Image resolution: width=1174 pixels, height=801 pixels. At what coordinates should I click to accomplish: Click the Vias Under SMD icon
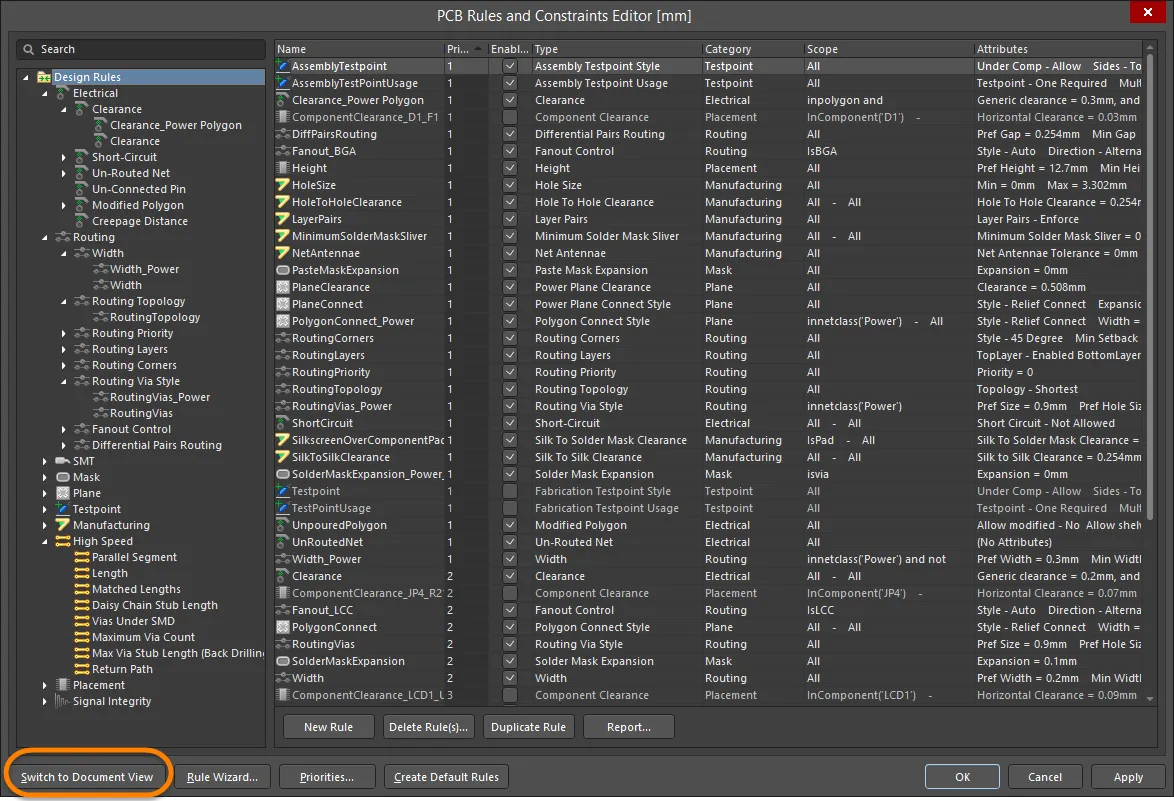[x=82, y=621]
